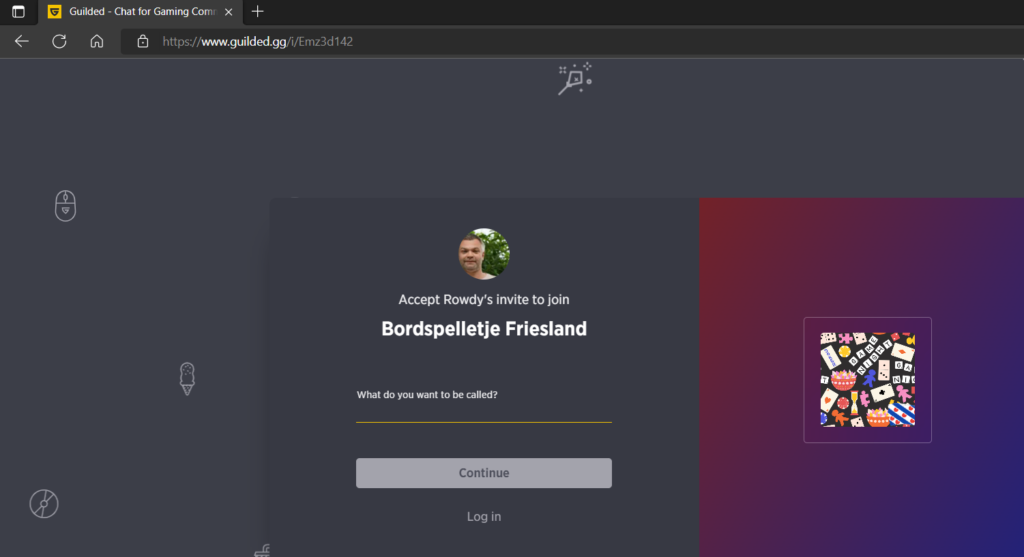
Task: Click the Continue button
Action: (x=484, y=473)
